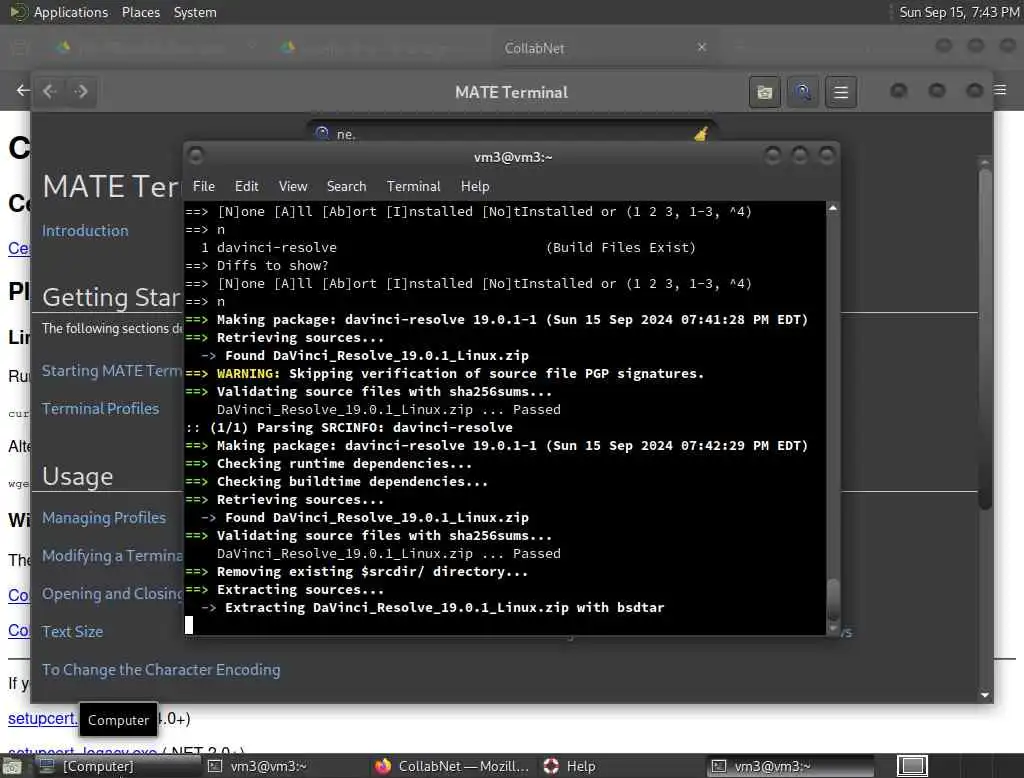Open the Applications menu
Viewport: 1024px width, 778px height.
(x=71, y=12)
